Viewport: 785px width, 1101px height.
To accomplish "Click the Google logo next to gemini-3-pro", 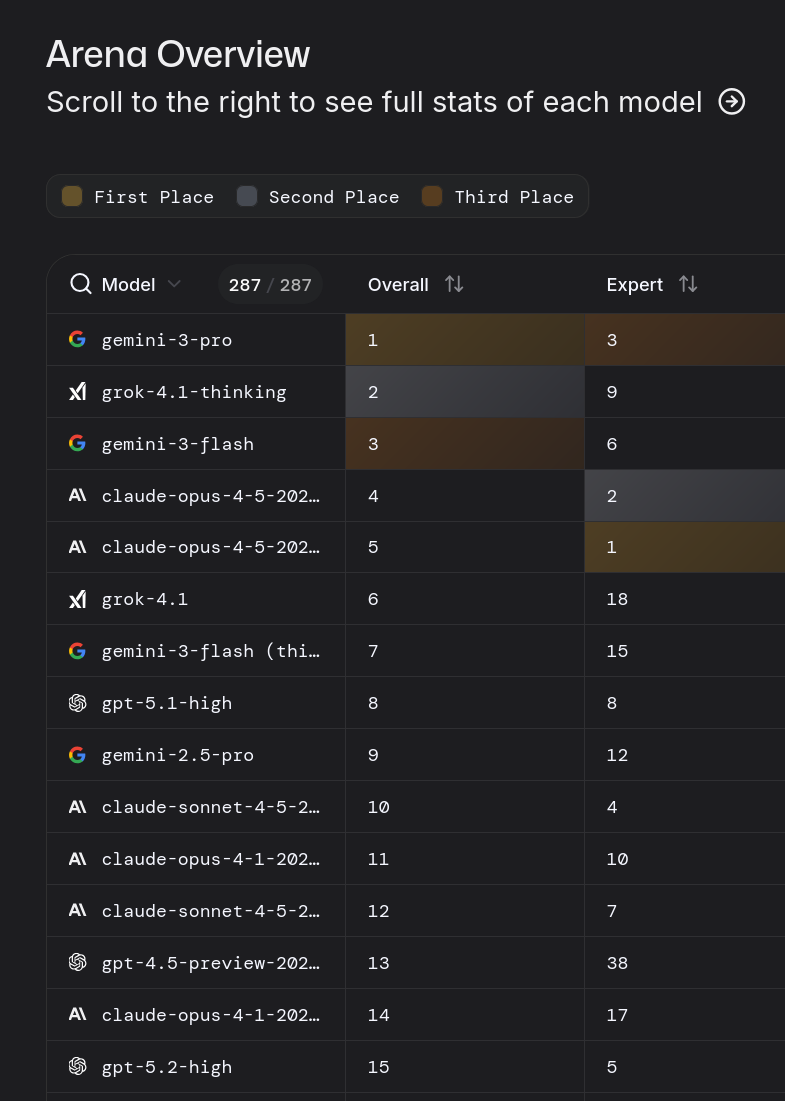I will coord(77,340).
